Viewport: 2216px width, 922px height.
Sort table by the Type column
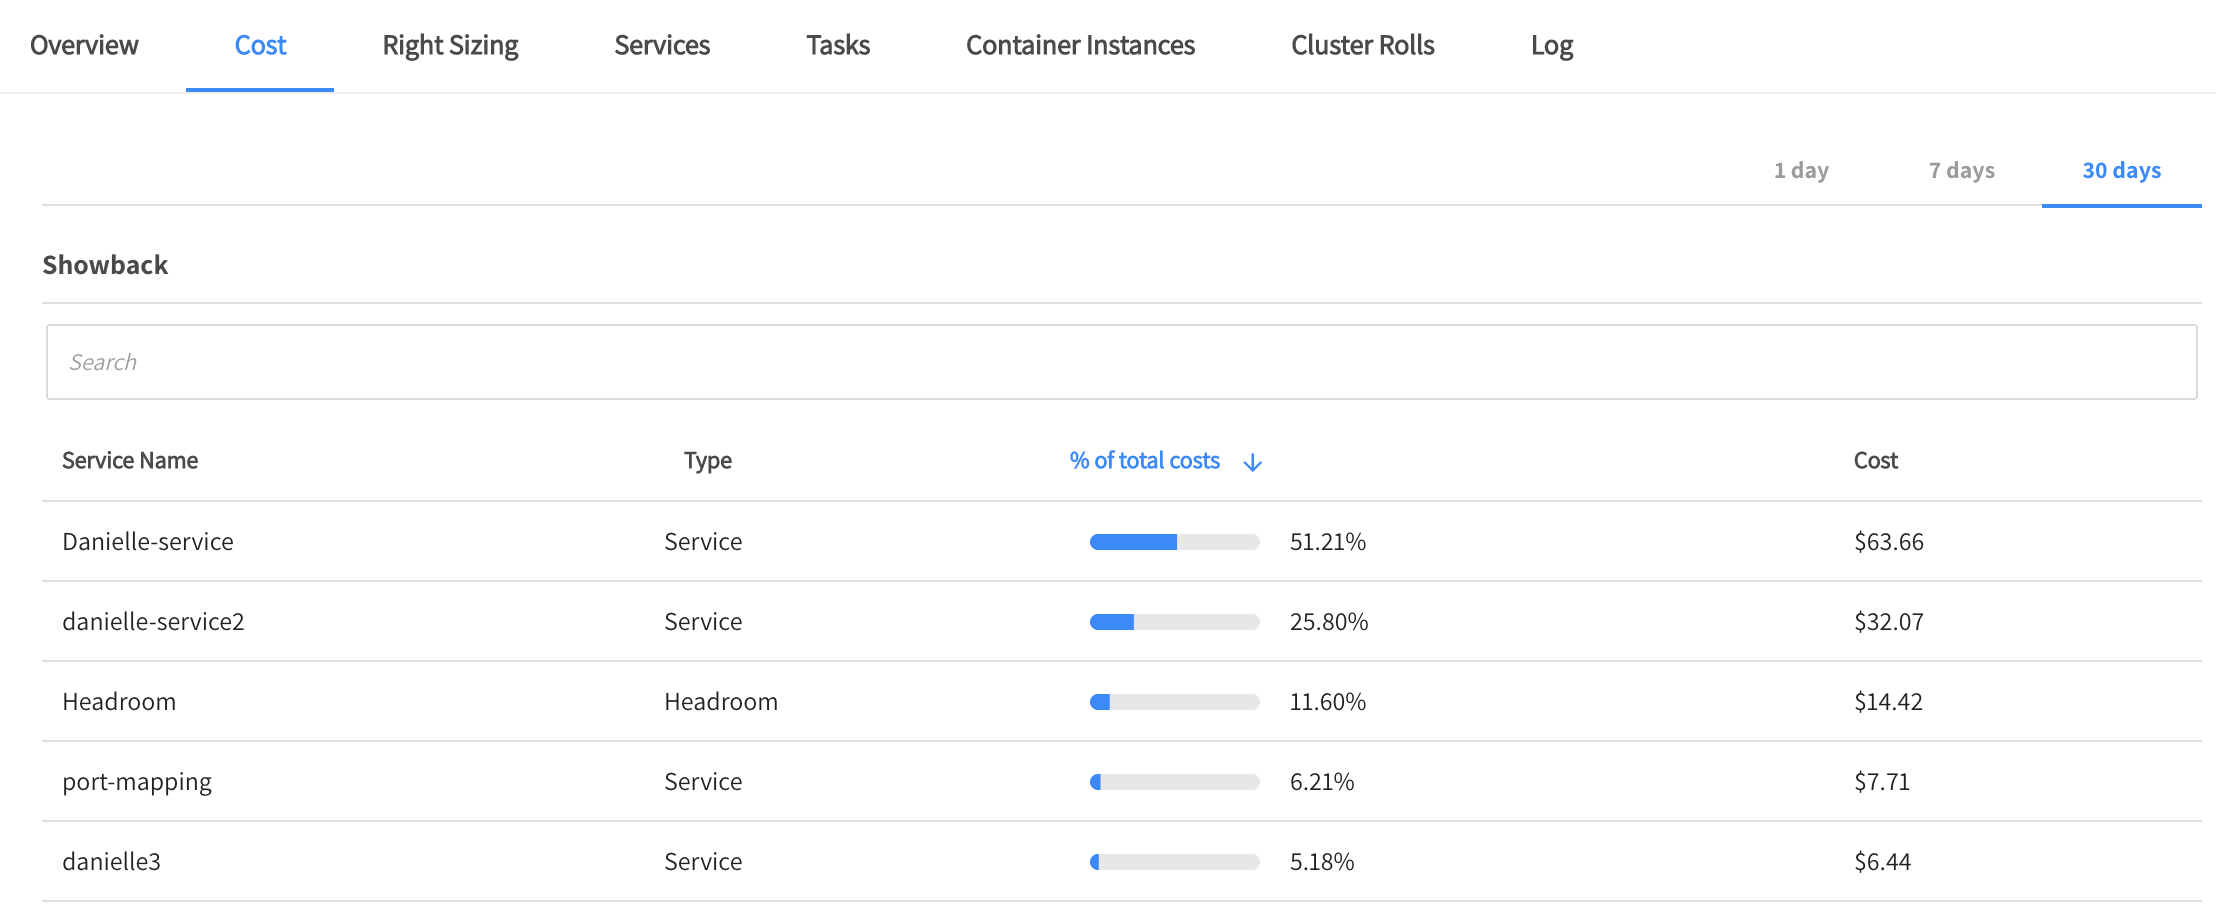pyautogui.click(x=707, y=461)
